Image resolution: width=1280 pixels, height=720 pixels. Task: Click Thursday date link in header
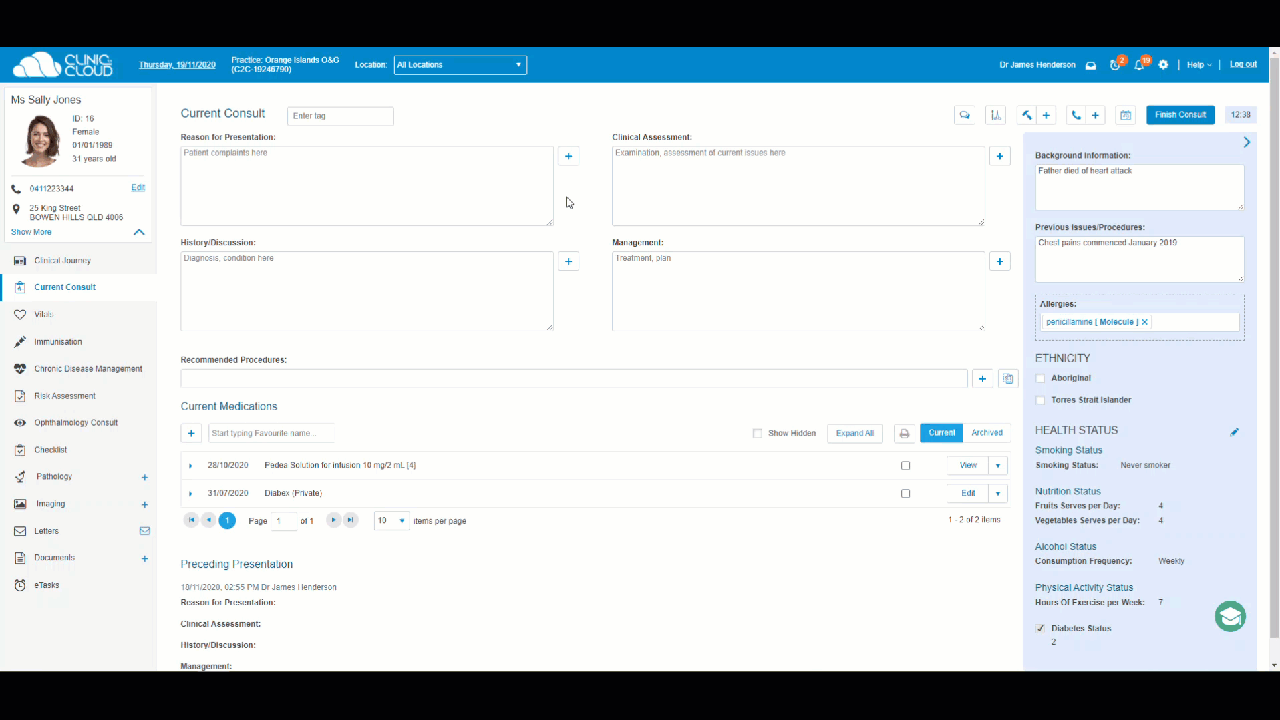177,65
